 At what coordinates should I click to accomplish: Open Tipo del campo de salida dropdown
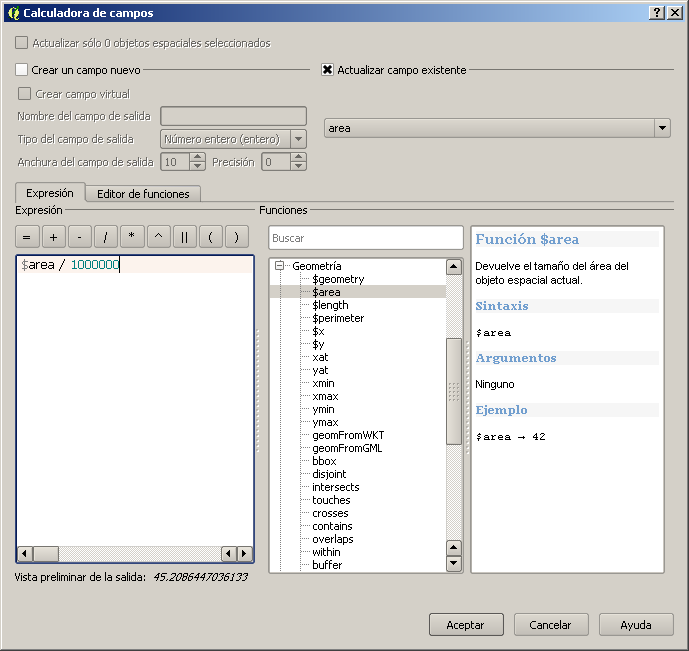pos(233,139)
